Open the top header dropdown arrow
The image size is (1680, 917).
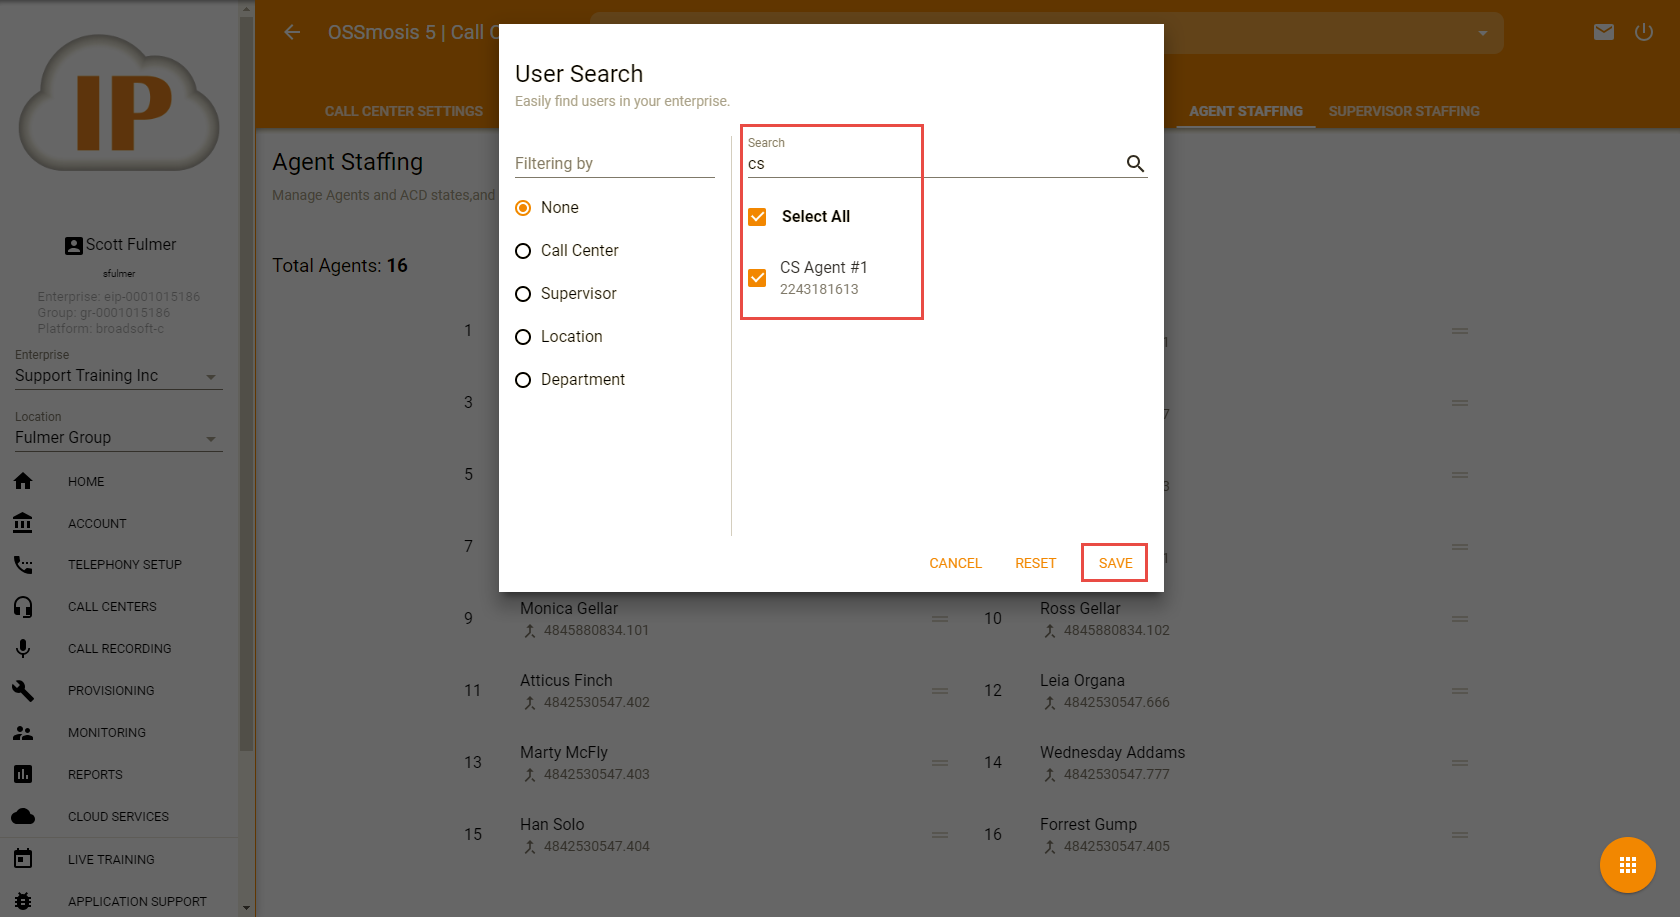pos(1483,33)
